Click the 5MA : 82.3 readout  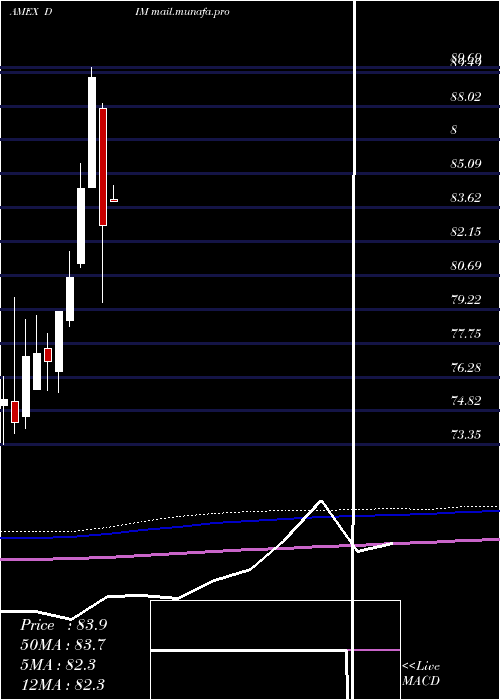coord(58,665)
